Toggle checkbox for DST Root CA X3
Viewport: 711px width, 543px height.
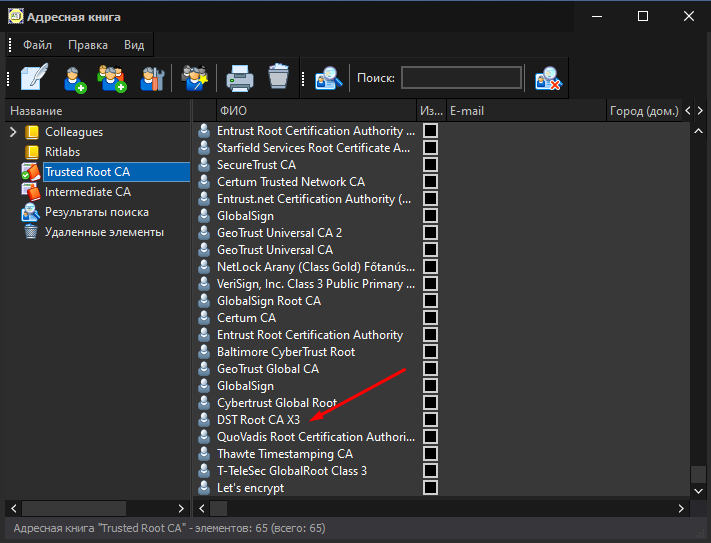[430, 420]
